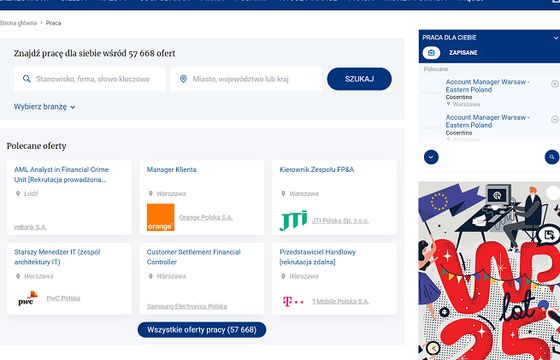Click Warszawa under Manager Klienta

[x=171, y=194]
